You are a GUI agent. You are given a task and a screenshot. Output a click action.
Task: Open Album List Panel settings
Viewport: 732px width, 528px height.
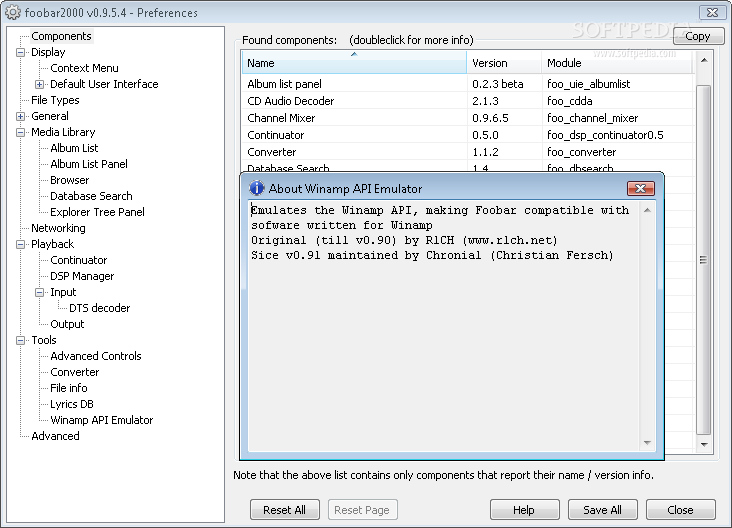point(89,164)
